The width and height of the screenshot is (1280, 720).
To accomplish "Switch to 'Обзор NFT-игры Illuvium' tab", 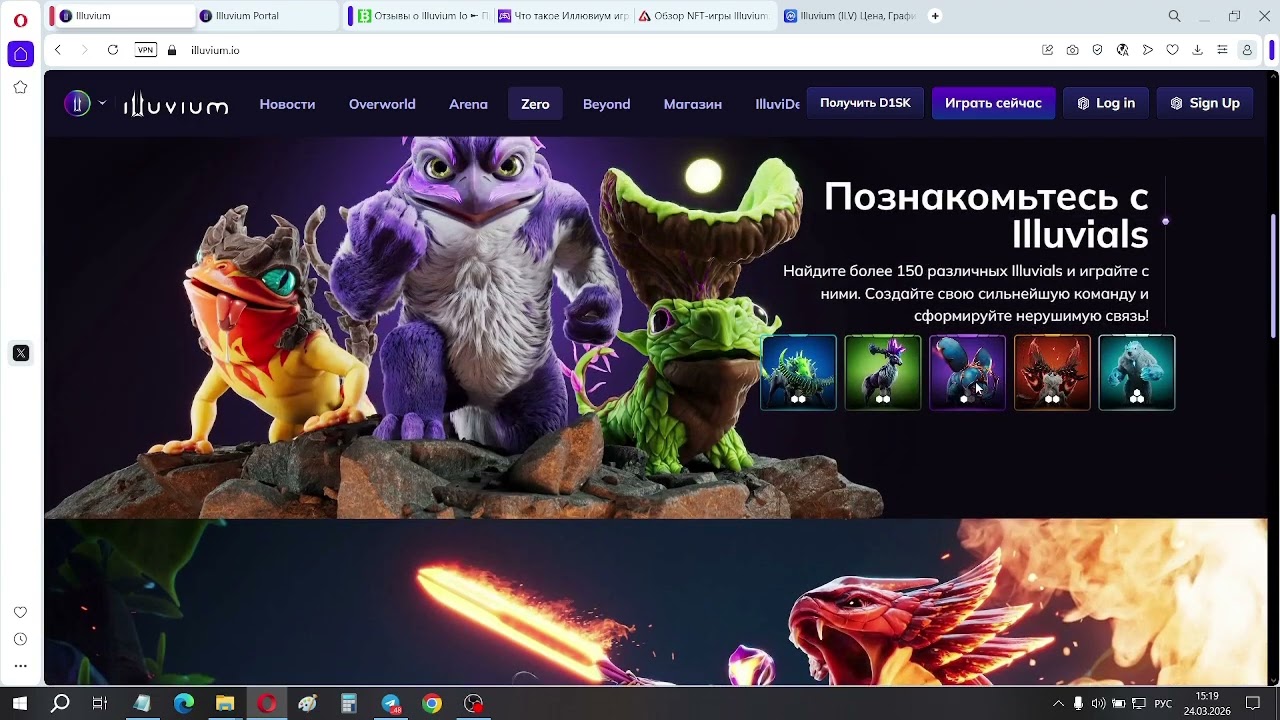I will (704, 16).
